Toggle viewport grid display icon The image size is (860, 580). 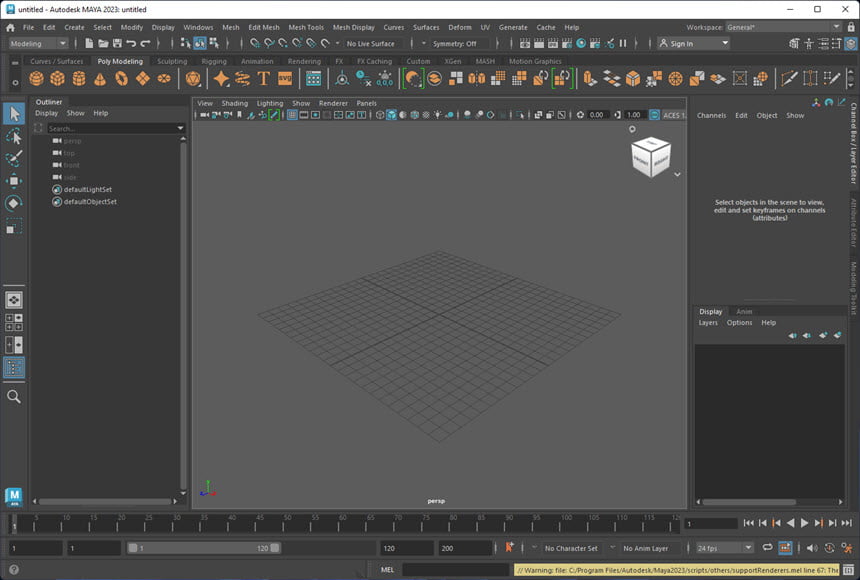(292, 115)
